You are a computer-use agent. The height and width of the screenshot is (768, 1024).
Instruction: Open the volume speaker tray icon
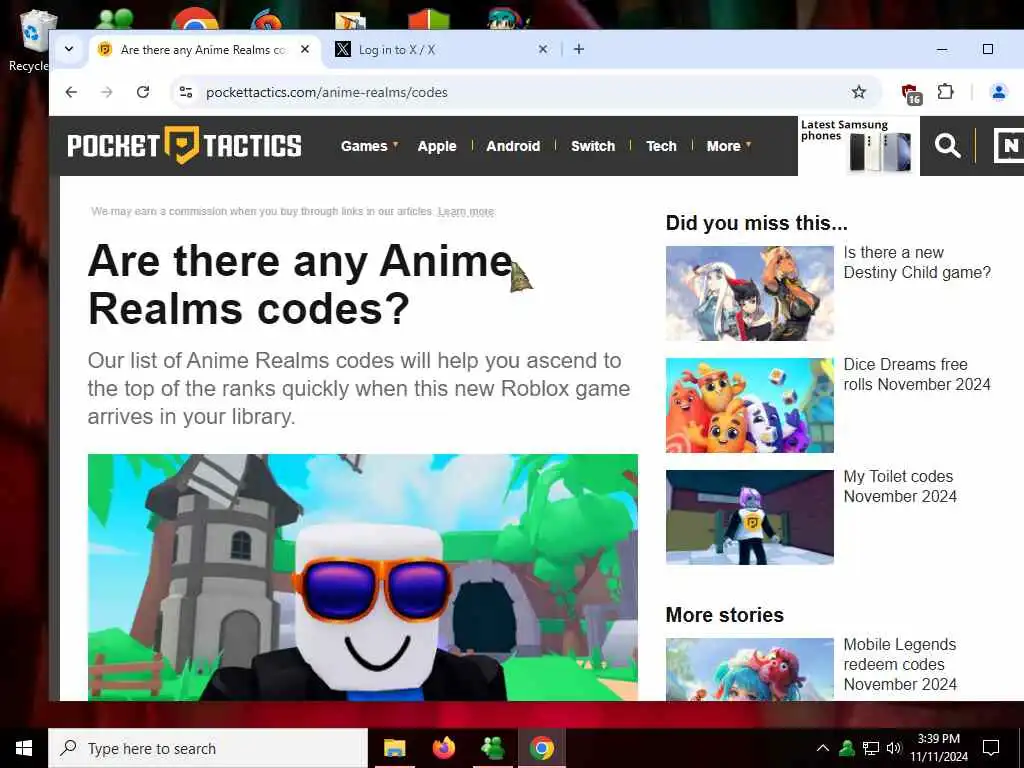tap(893, 748)
